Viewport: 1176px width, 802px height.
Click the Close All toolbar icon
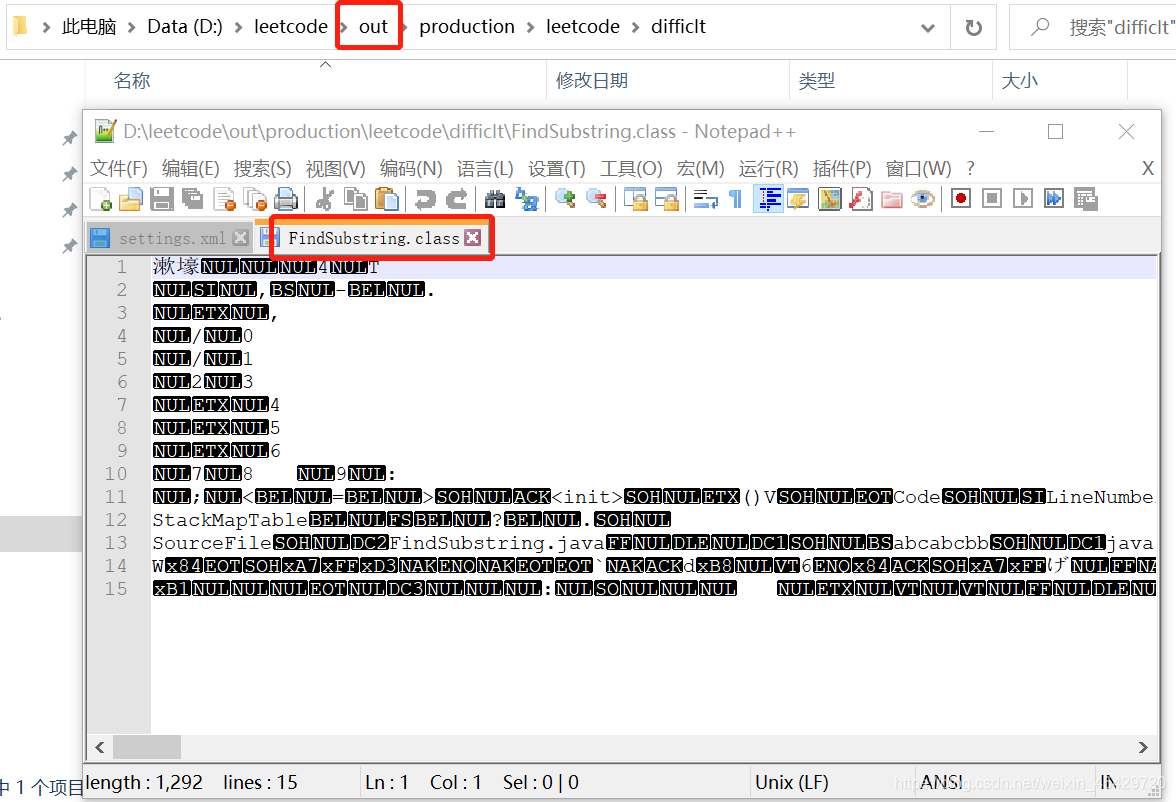[x=255, y=199]
